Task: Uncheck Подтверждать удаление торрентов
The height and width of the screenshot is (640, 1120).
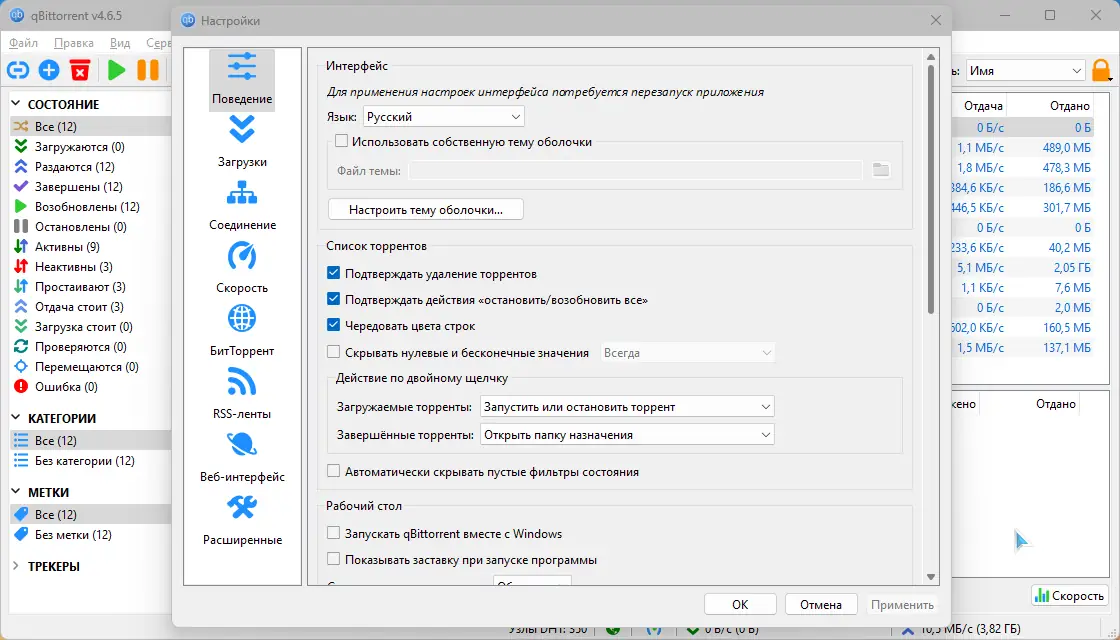Action: click(x=334, y=274)
